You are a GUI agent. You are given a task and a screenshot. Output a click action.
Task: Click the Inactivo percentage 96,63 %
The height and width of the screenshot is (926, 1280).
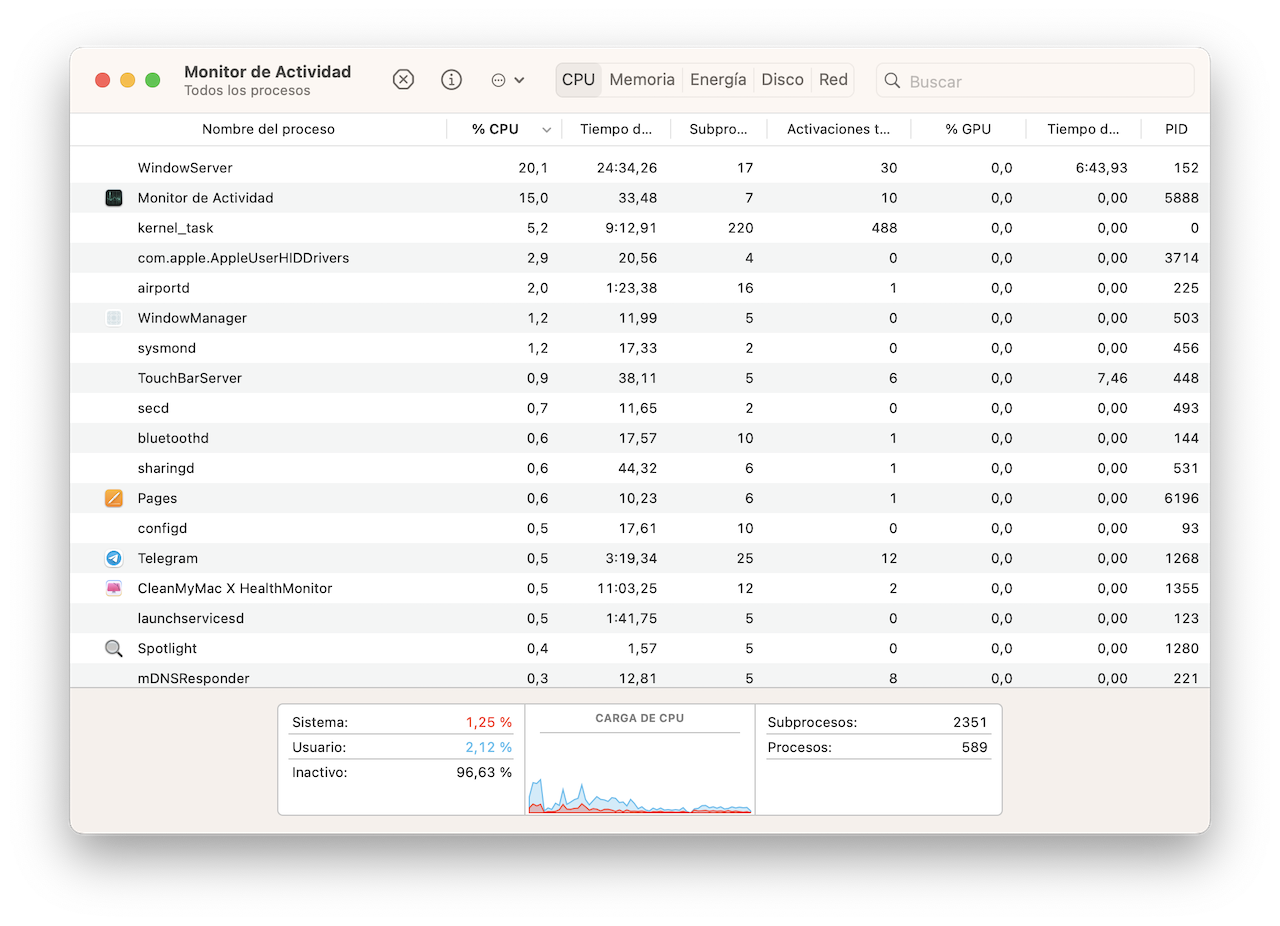click(x=484, y=772)
